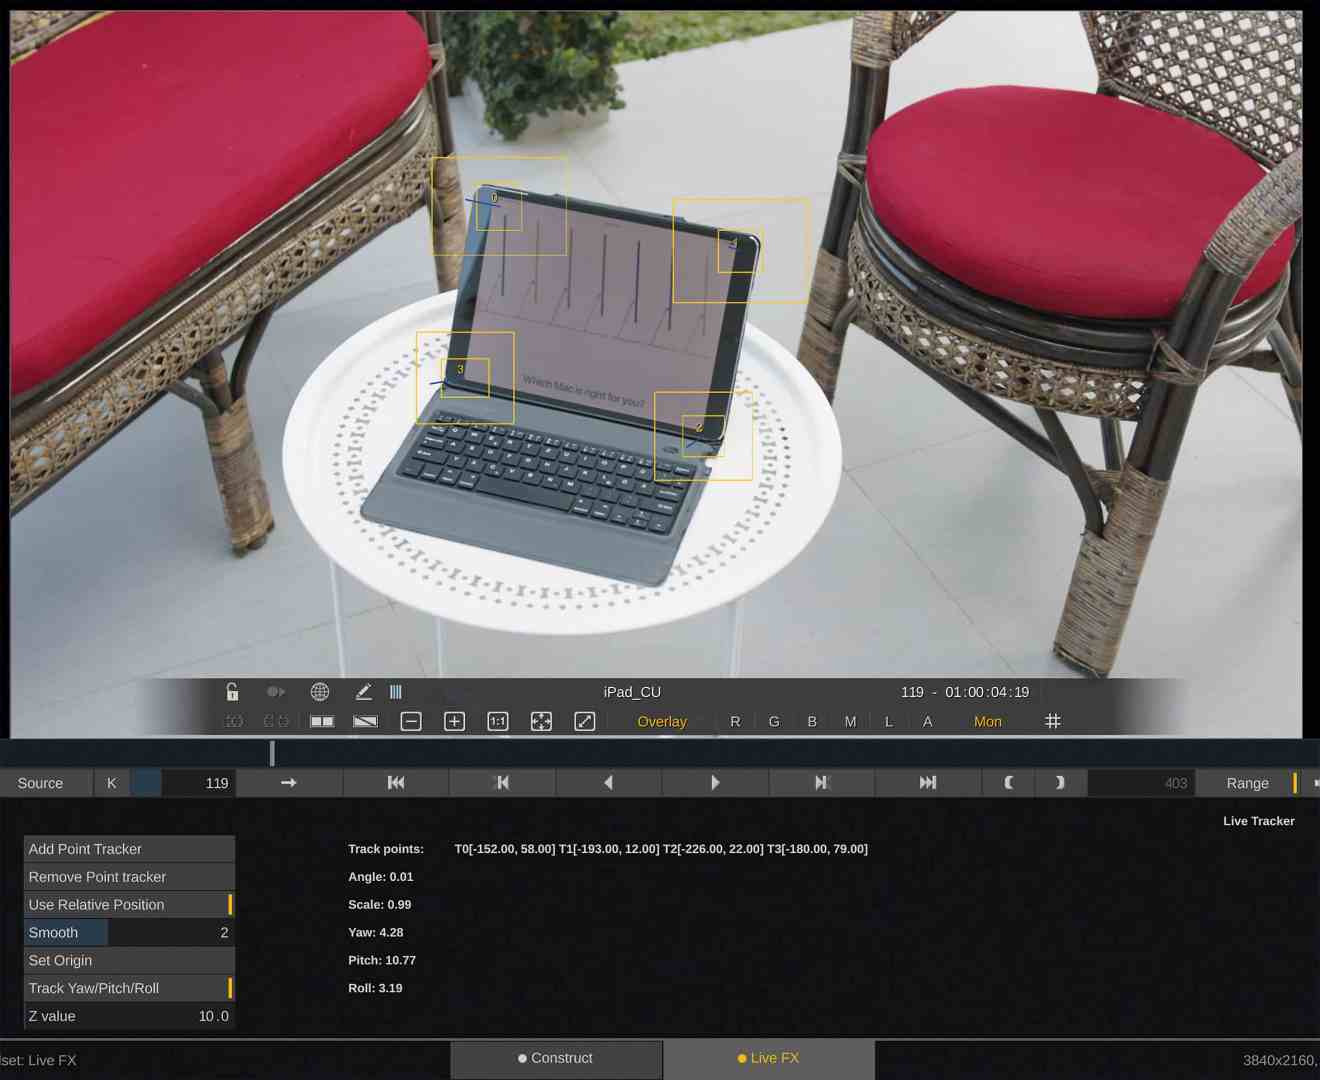Select the annotation pencil tool

click(x=364, y=691)
